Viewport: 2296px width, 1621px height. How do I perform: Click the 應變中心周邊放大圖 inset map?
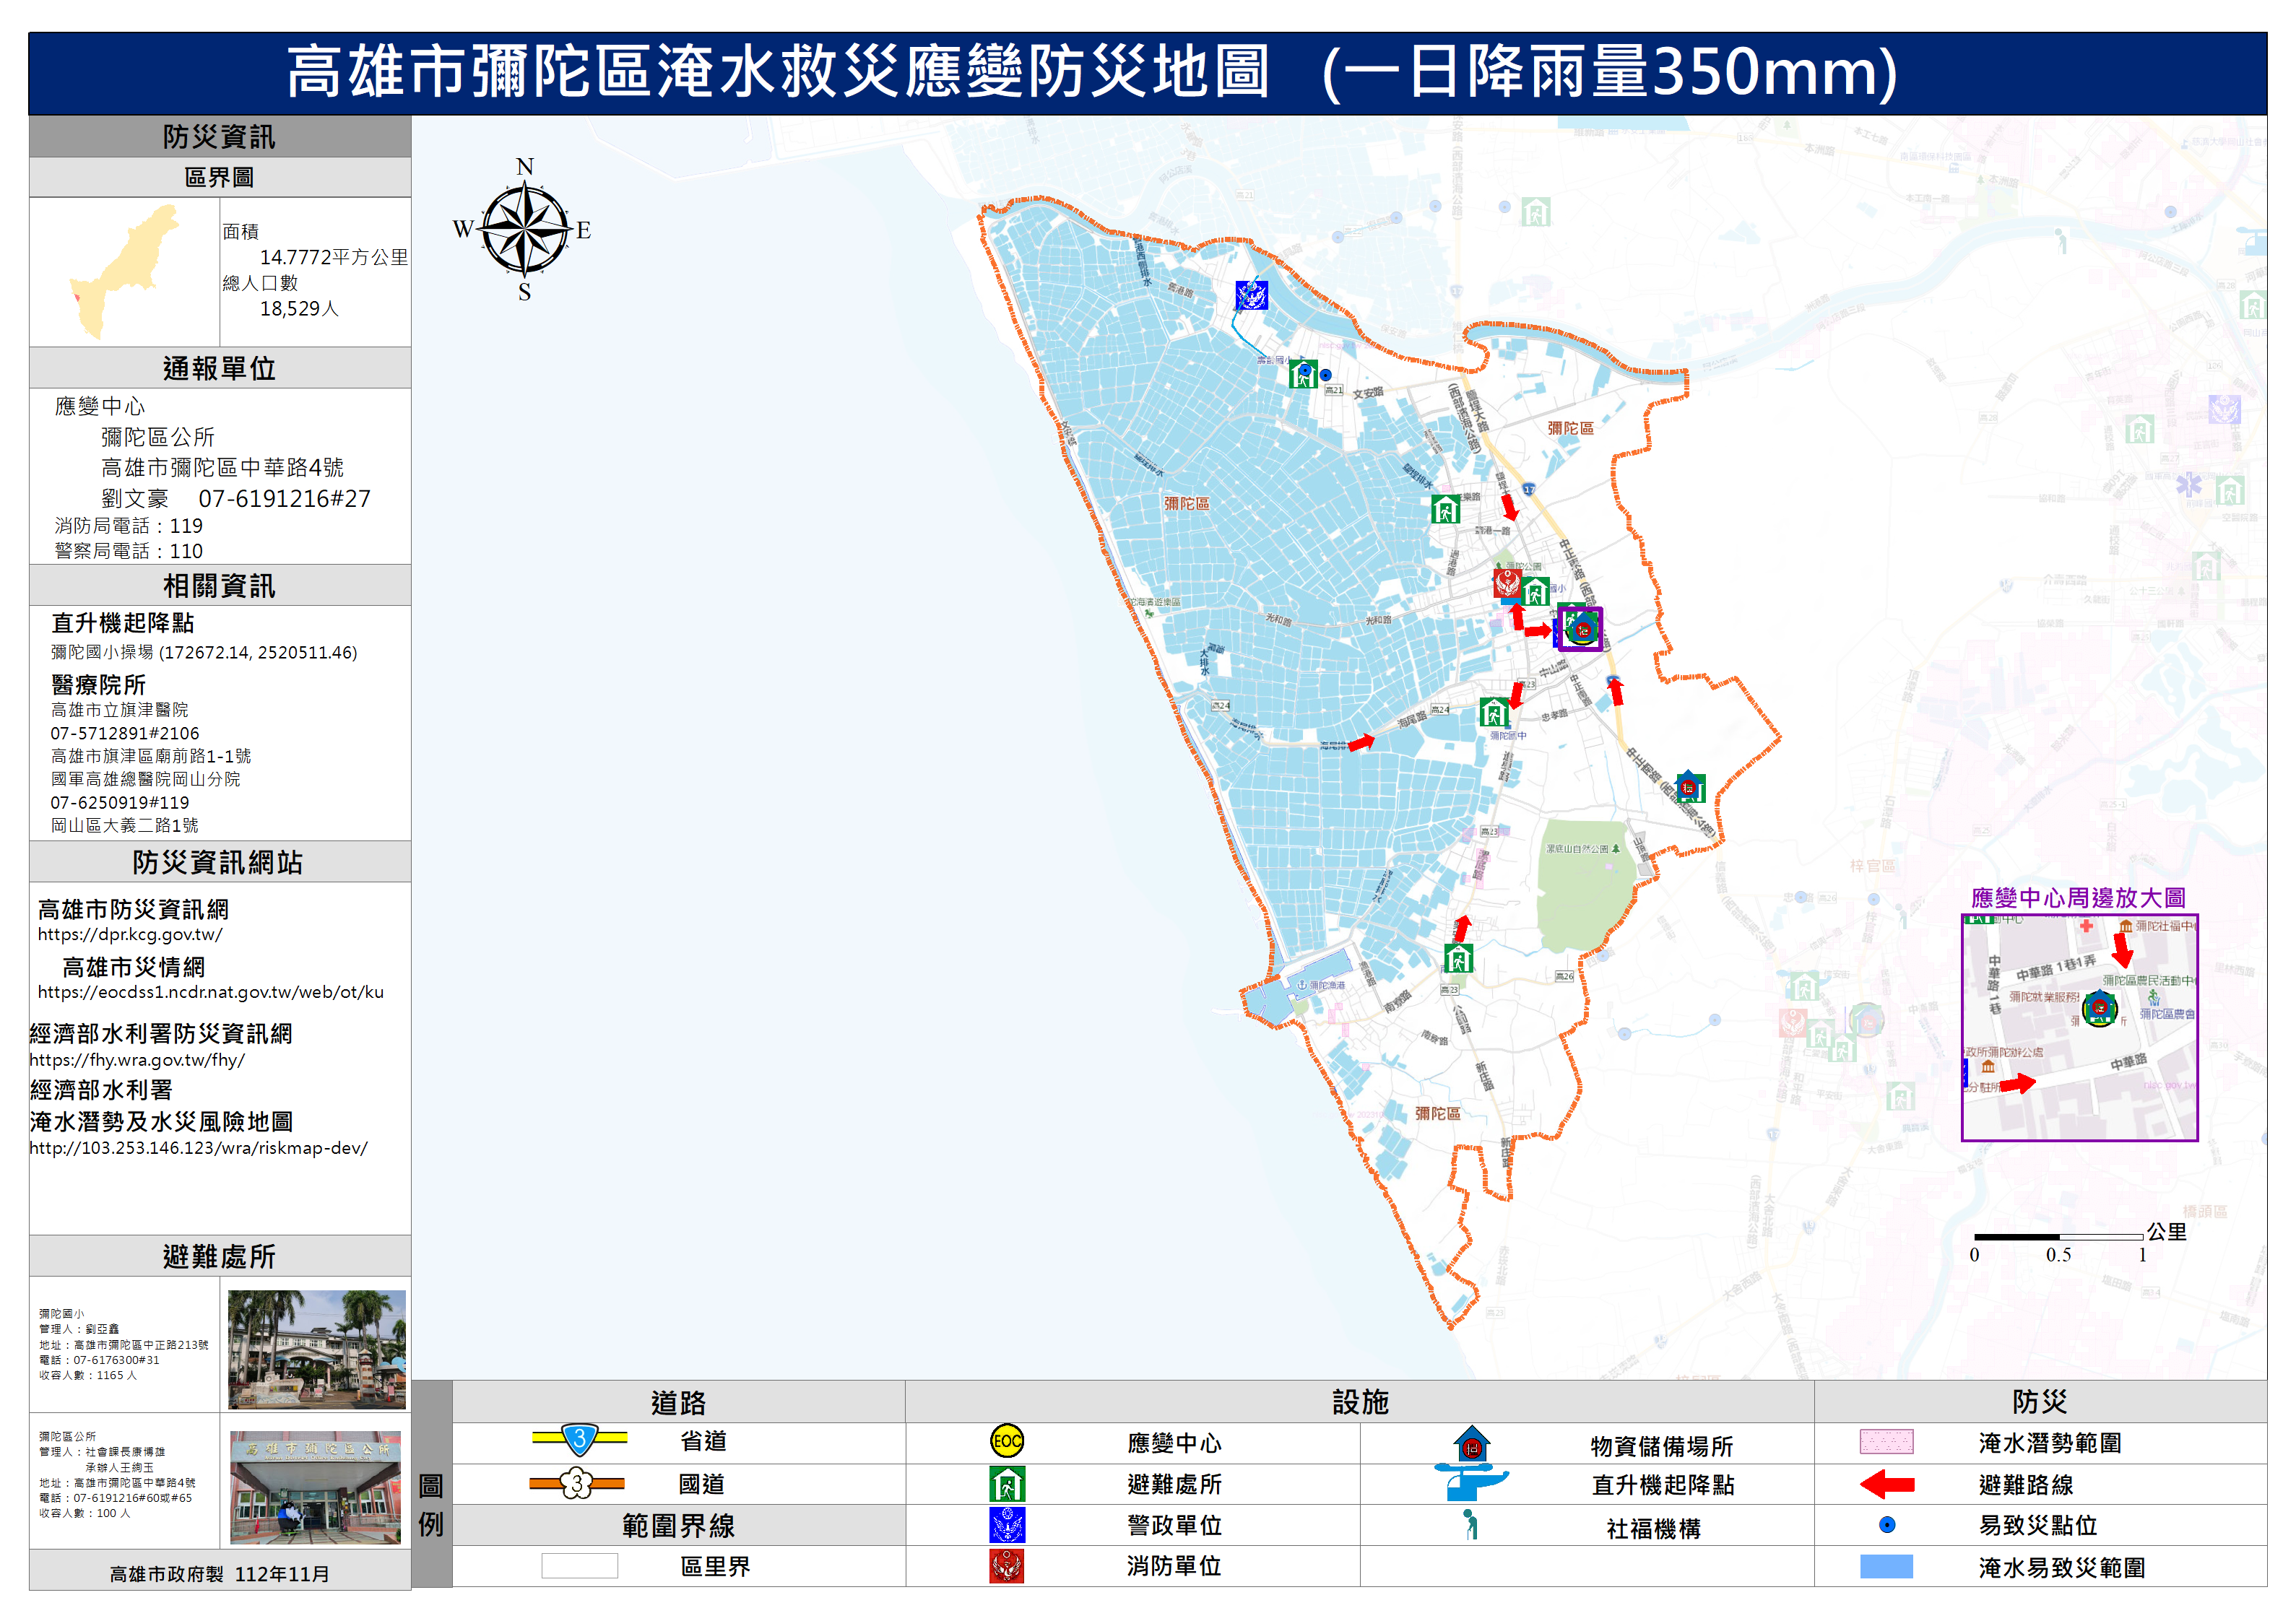coord(2080,1028)
